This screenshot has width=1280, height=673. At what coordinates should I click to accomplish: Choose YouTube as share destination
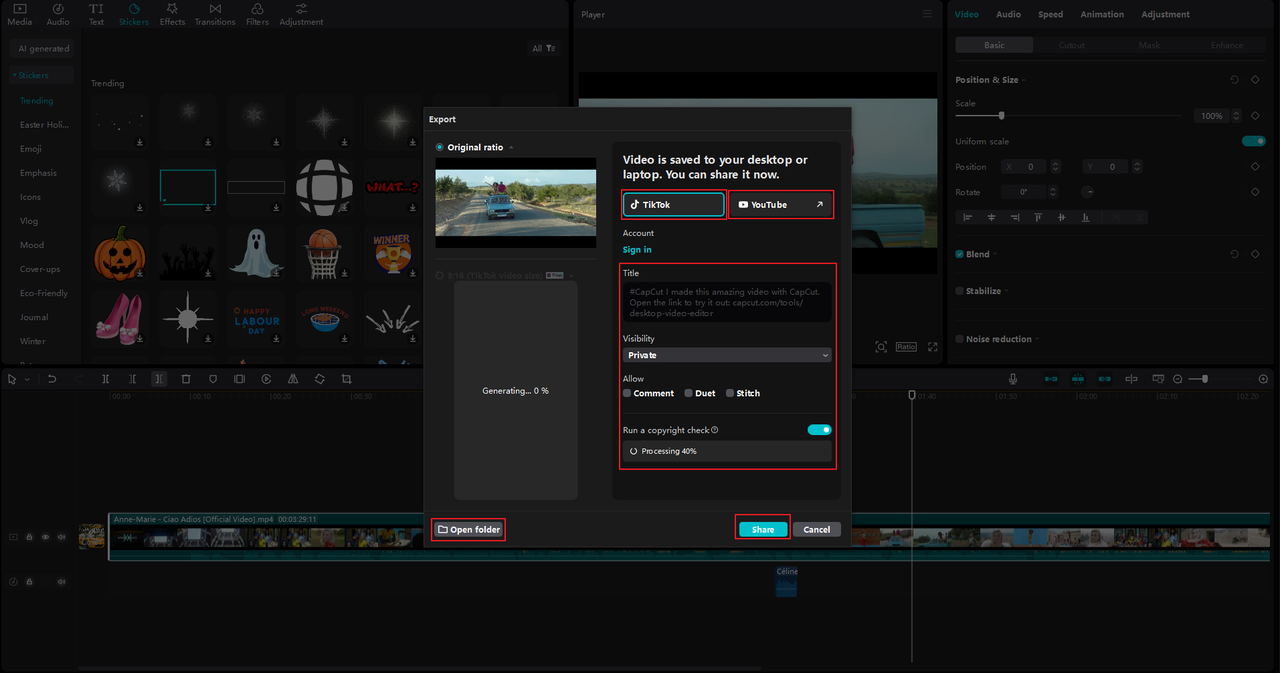click(x=780, y=204)
